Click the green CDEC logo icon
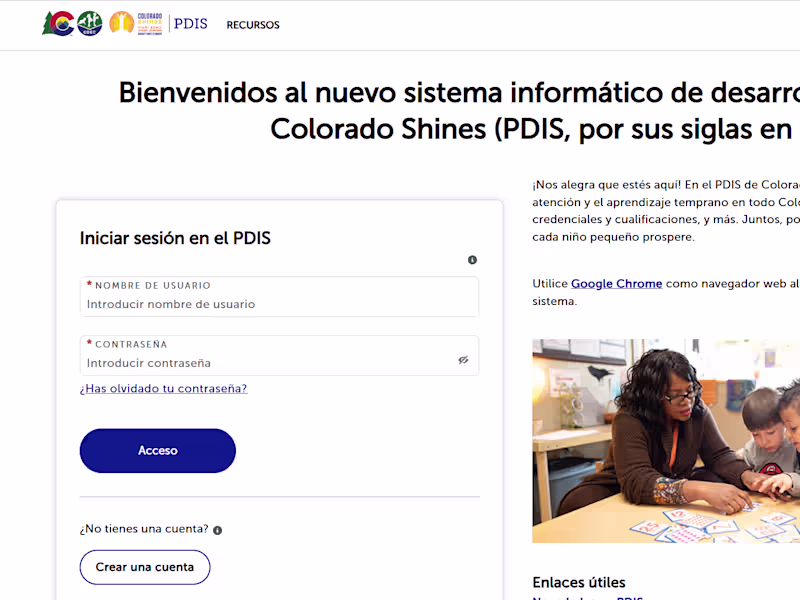 (90, 23)
